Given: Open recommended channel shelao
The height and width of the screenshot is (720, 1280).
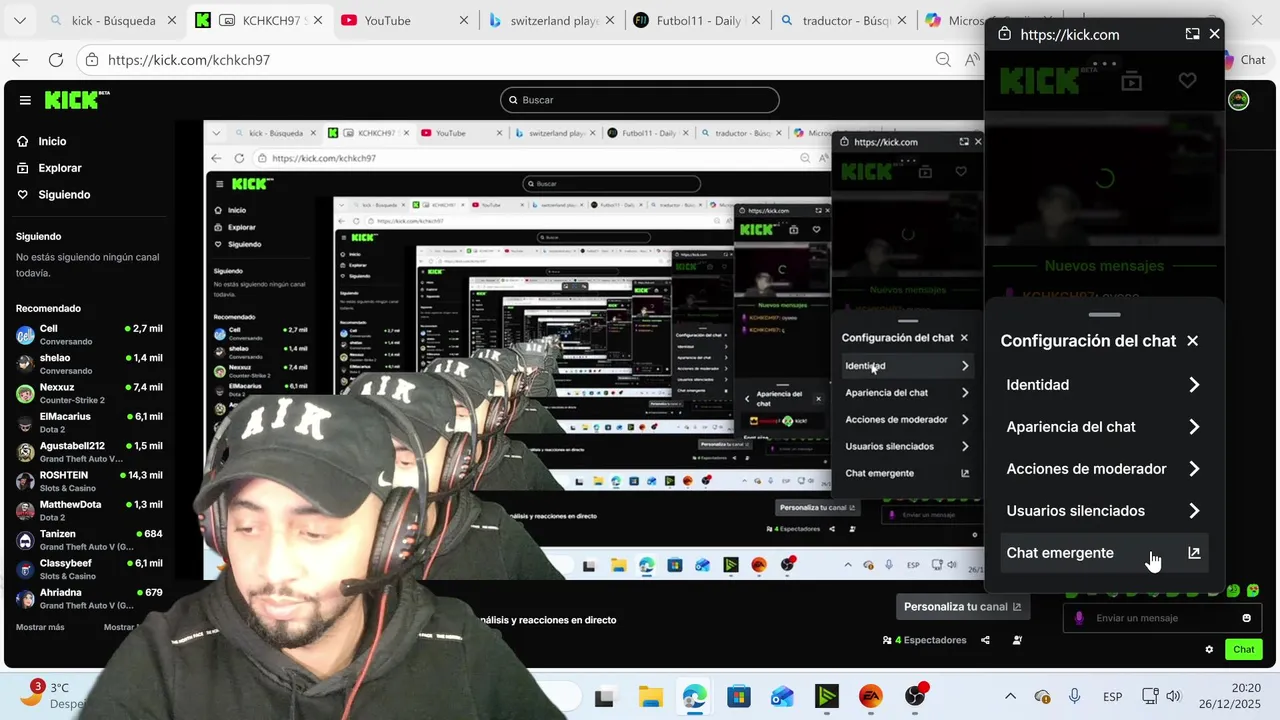Looking at the screenshot, I should [x=89, y=364].
